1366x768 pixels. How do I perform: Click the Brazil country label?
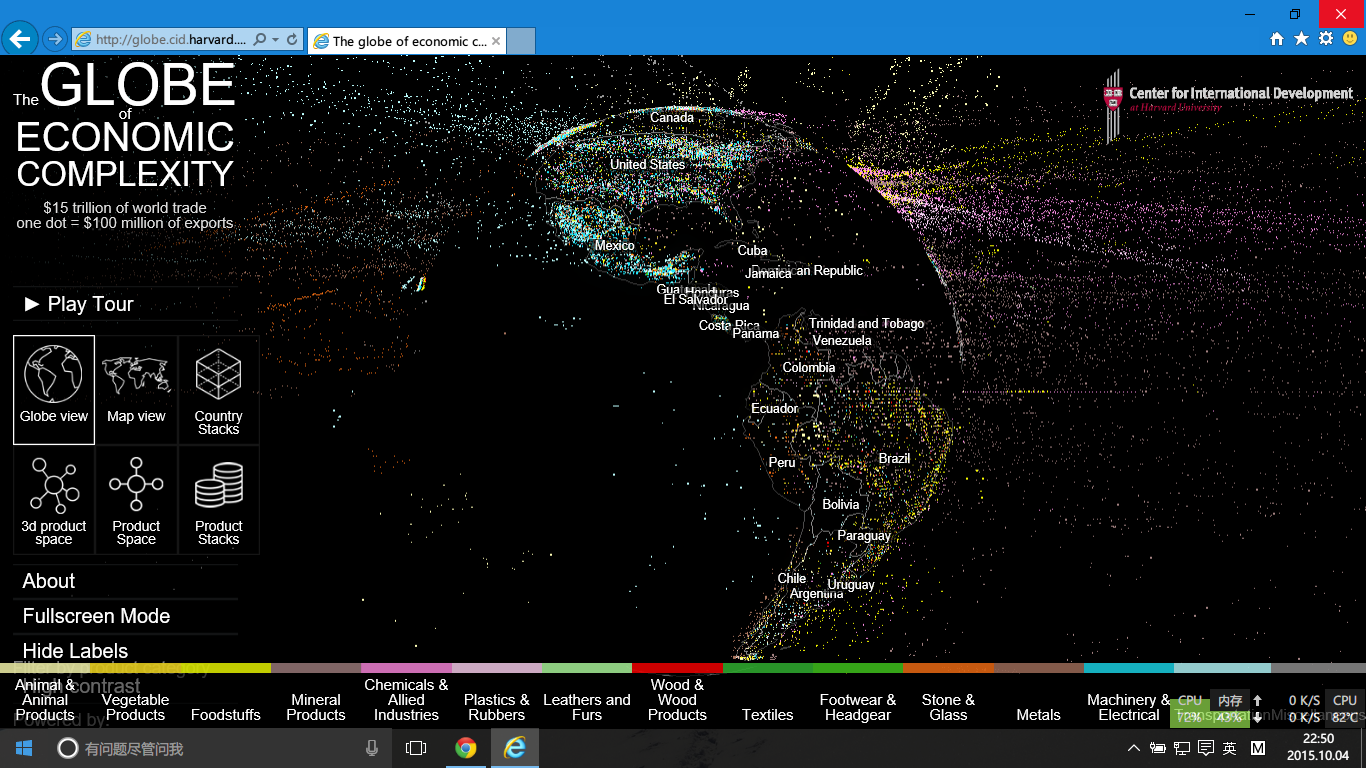click(x=895, y=458)
